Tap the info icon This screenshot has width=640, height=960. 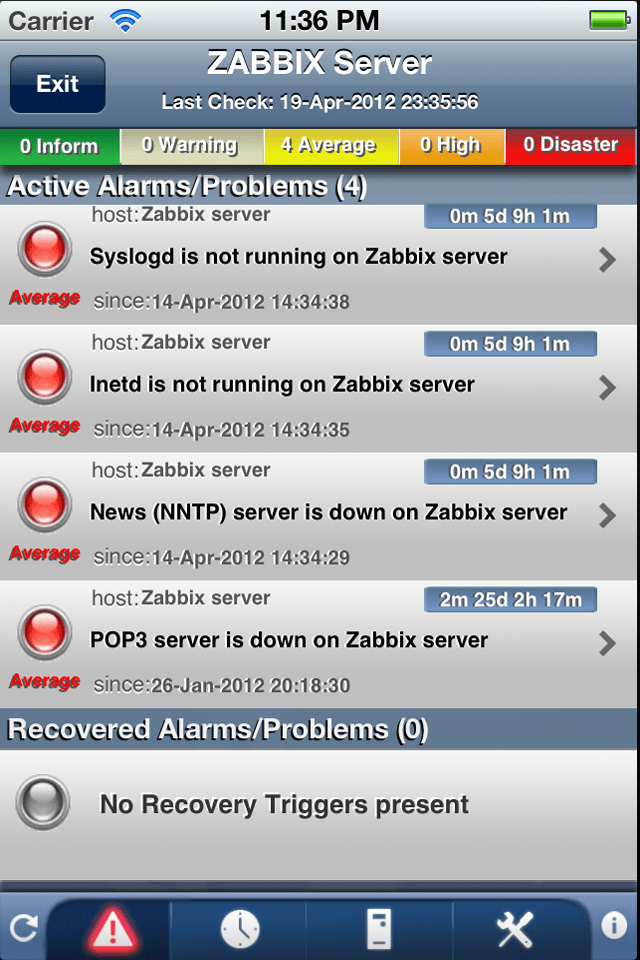coord(614,925)
